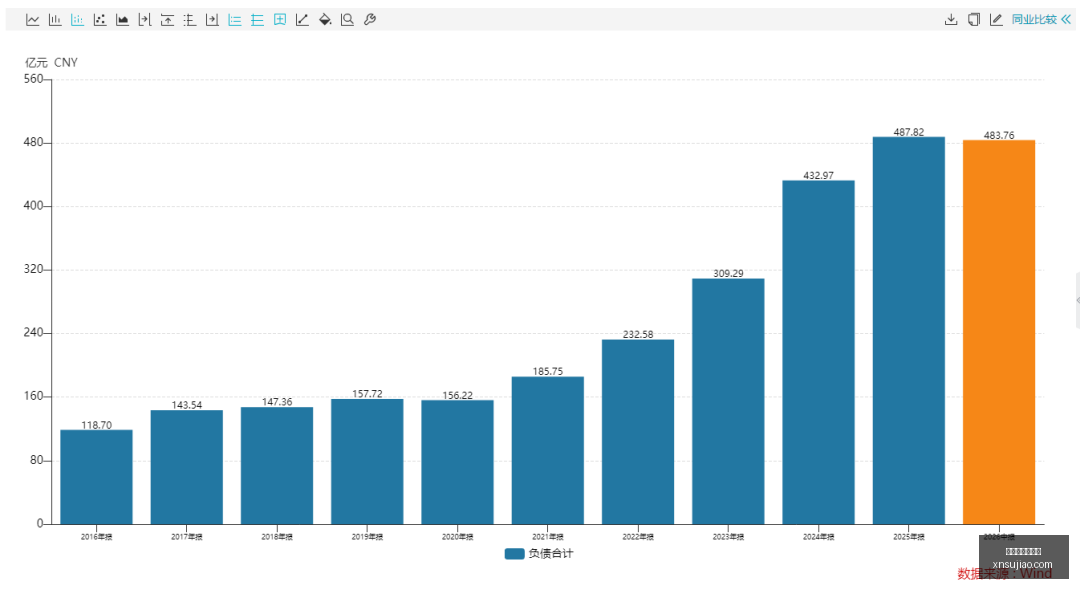Toggle the blue boxed-plus chart icon
1080x590 pixels.
(280, 20)
